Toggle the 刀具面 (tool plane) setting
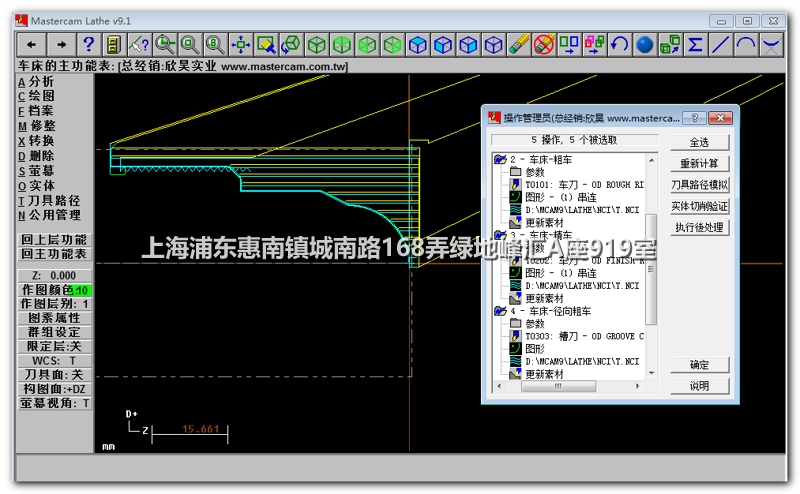800x494 pixels. coord(55,374)
